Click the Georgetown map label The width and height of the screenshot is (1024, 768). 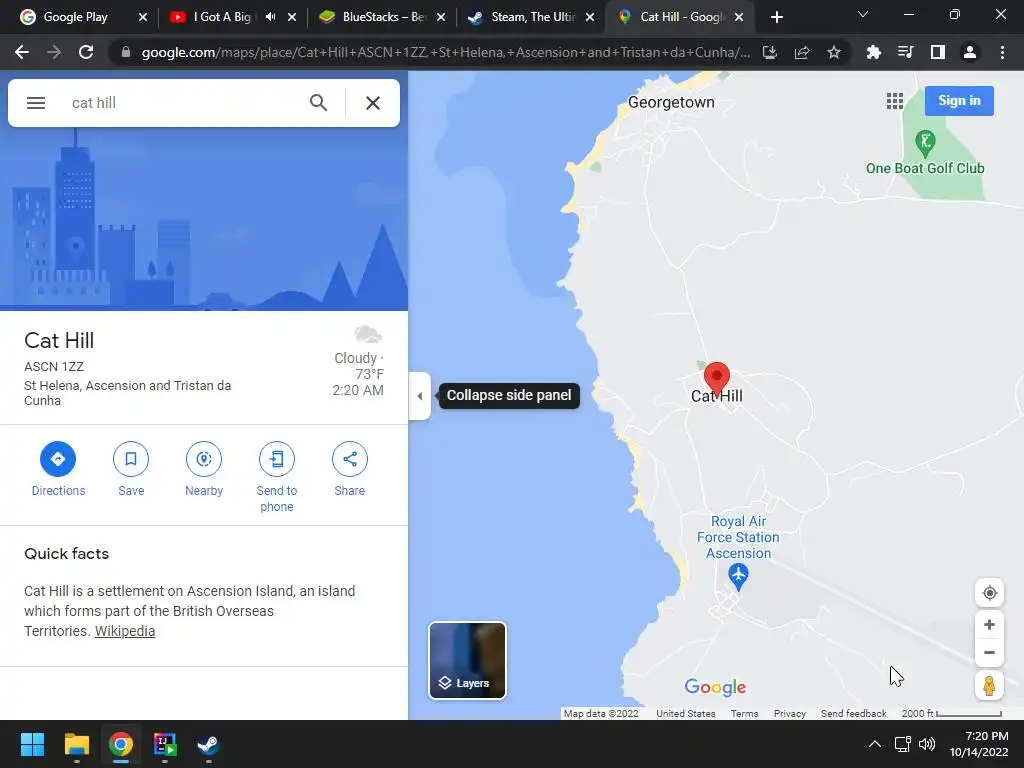[671, 103]
